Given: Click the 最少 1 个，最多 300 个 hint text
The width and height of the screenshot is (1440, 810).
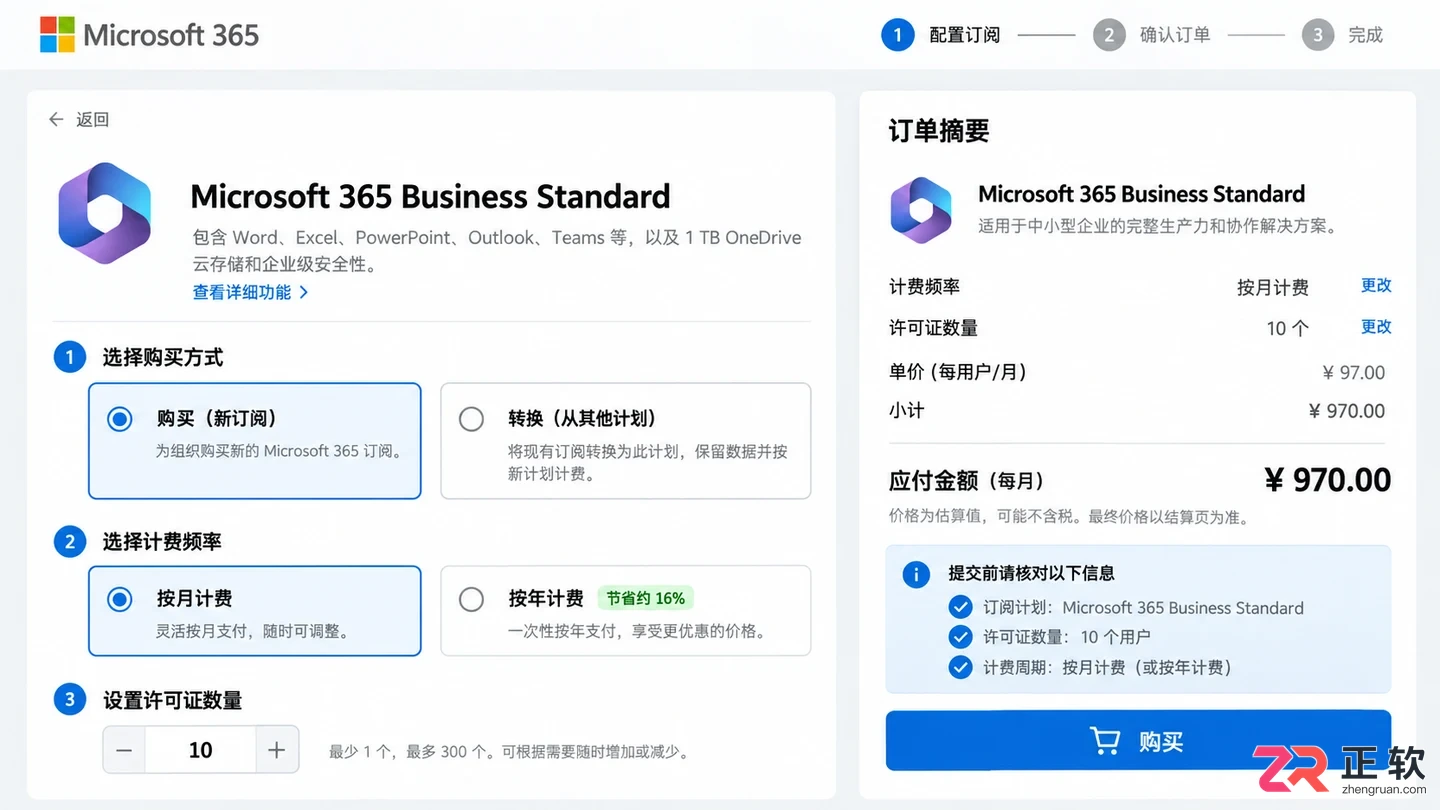Looking at the screenshot, I should click(508, 751).
